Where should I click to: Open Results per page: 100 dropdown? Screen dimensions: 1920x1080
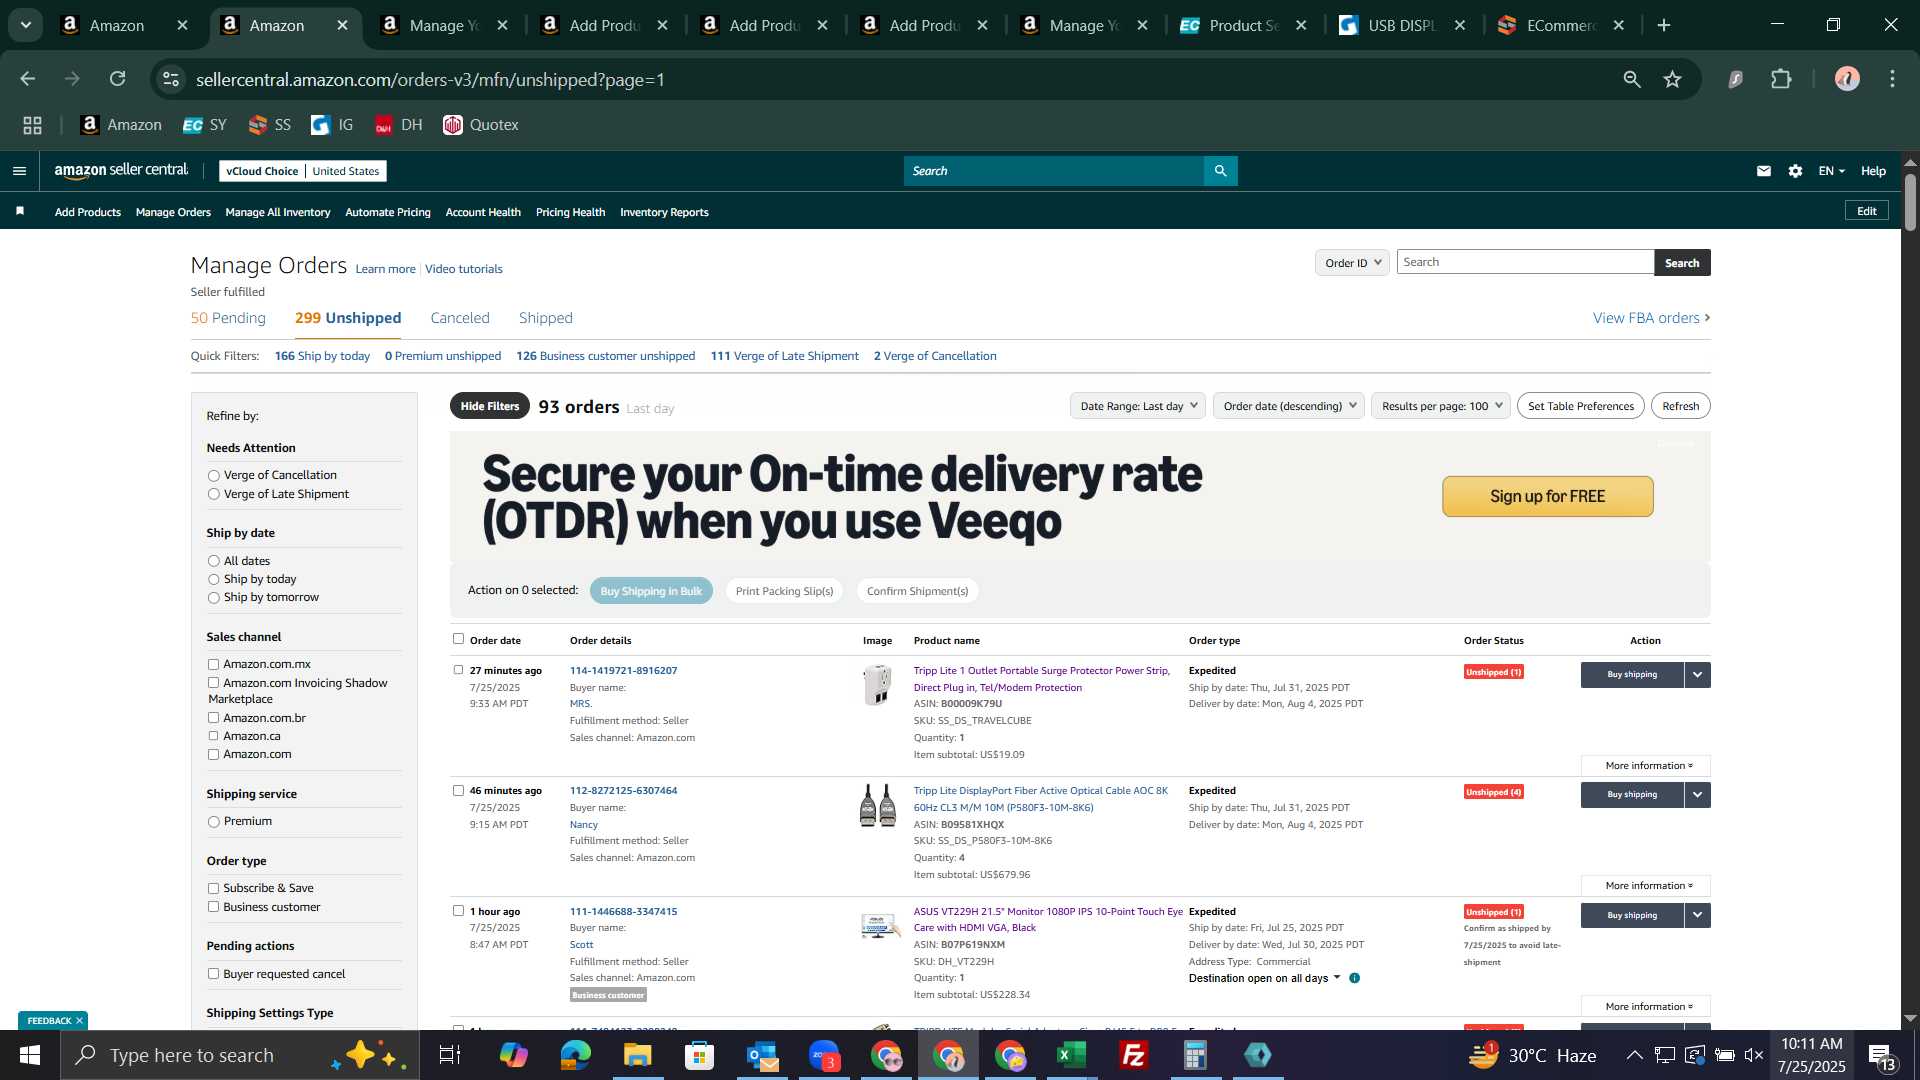[x=1441, y=406]
